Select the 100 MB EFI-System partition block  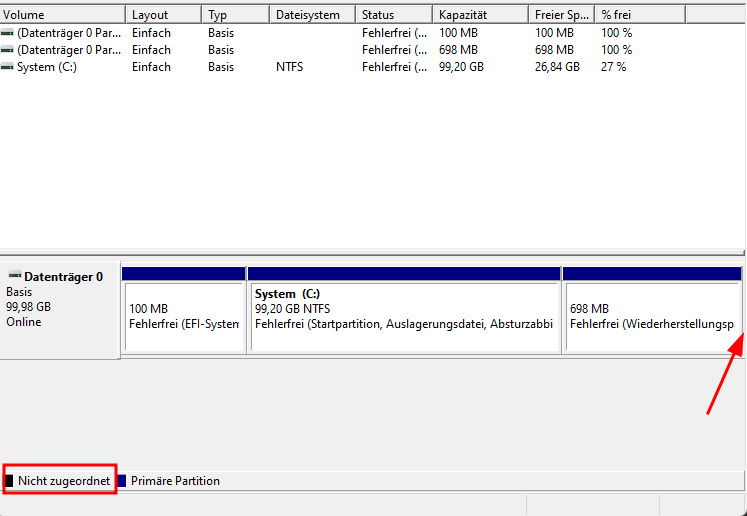(x=184, y=317)
